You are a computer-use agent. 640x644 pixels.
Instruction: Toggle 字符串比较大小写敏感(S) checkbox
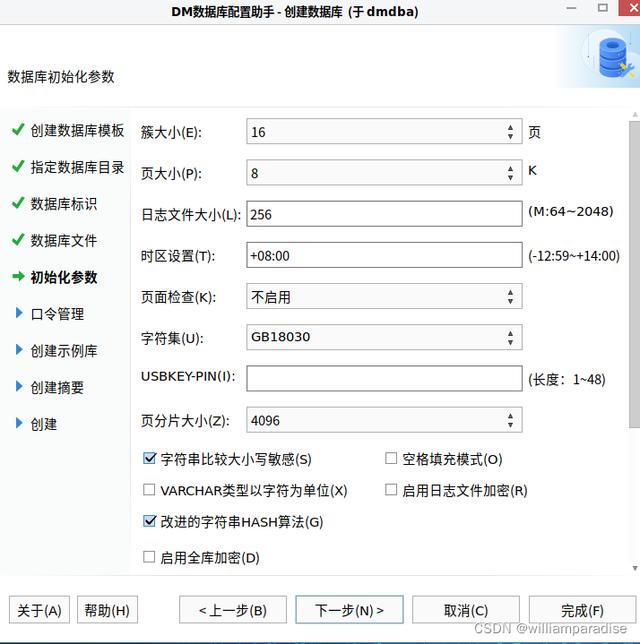pos(149,458)
